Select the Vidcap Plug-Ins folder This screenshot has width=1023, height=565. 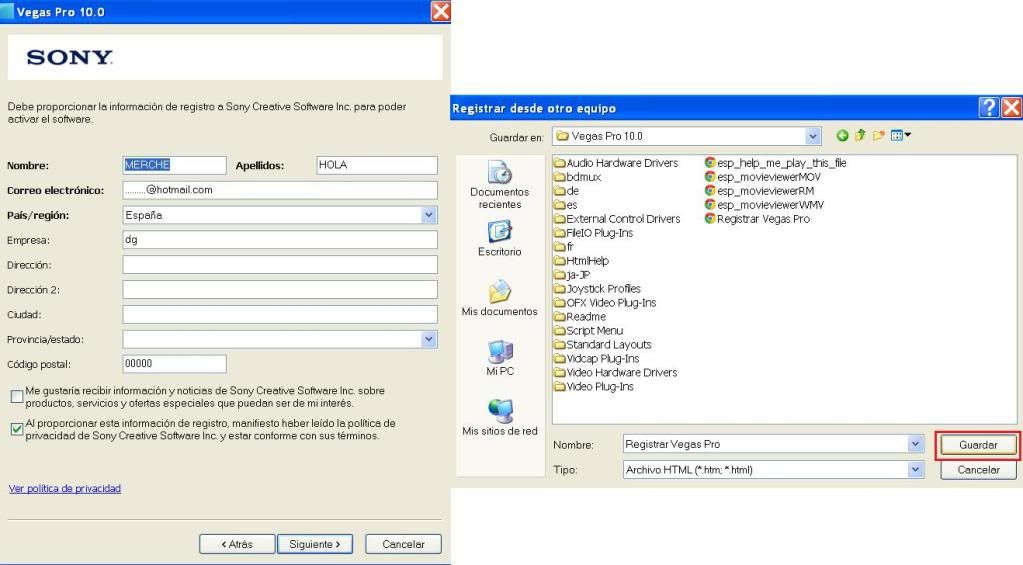pyautogui.click(x=597, y=359)
